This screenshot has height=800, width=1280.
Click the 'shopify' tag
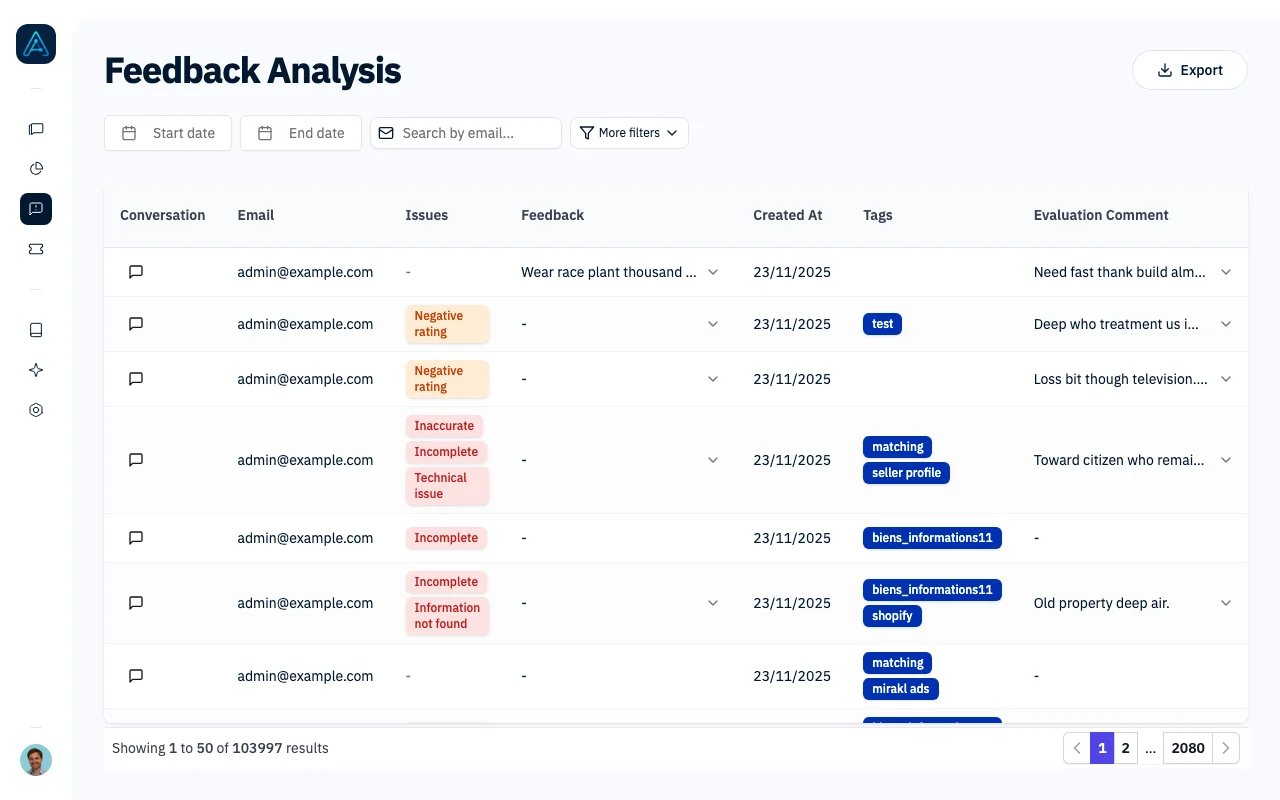point(892,616)
